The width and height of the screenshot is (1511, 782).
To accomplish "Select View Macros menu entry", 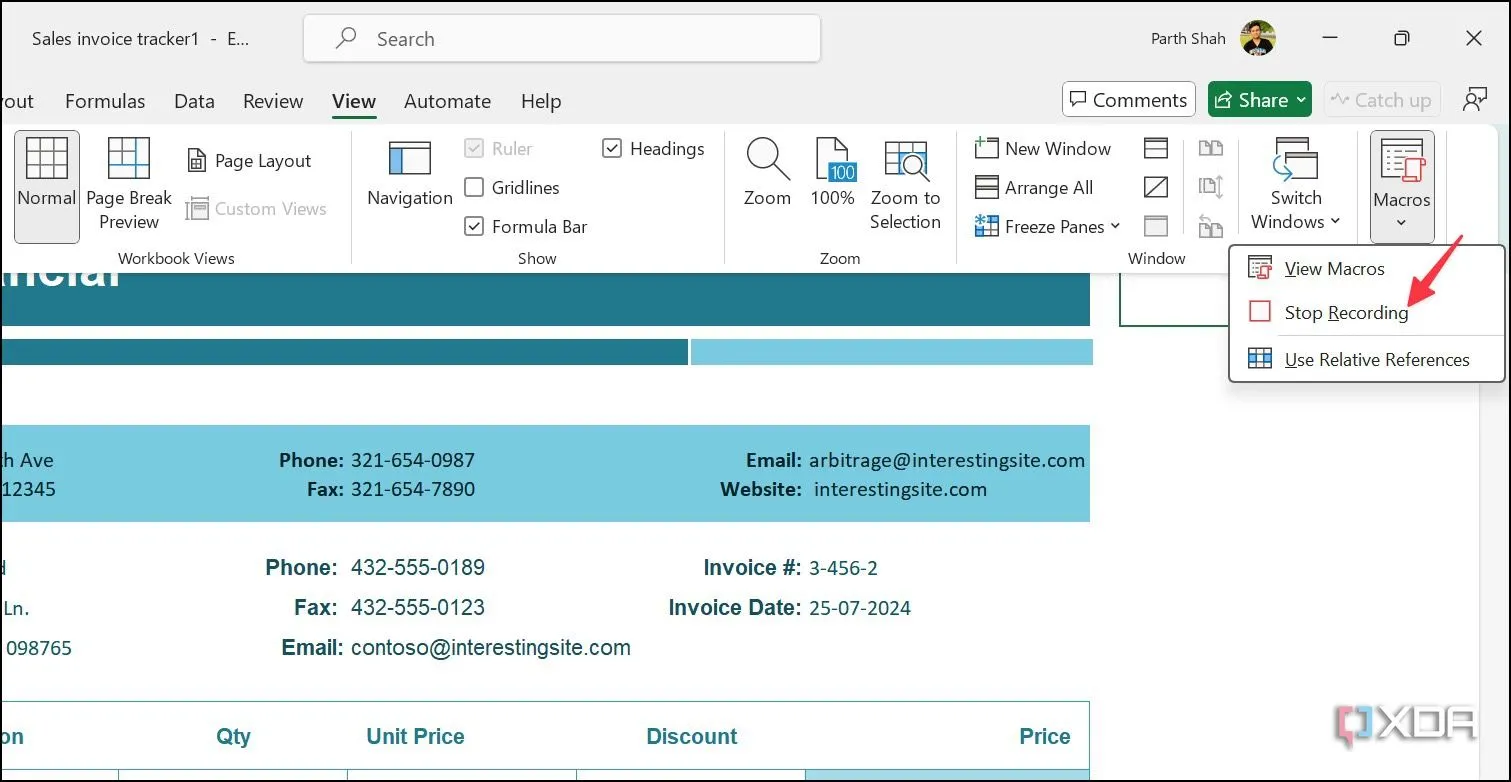I will [1334, 269].
